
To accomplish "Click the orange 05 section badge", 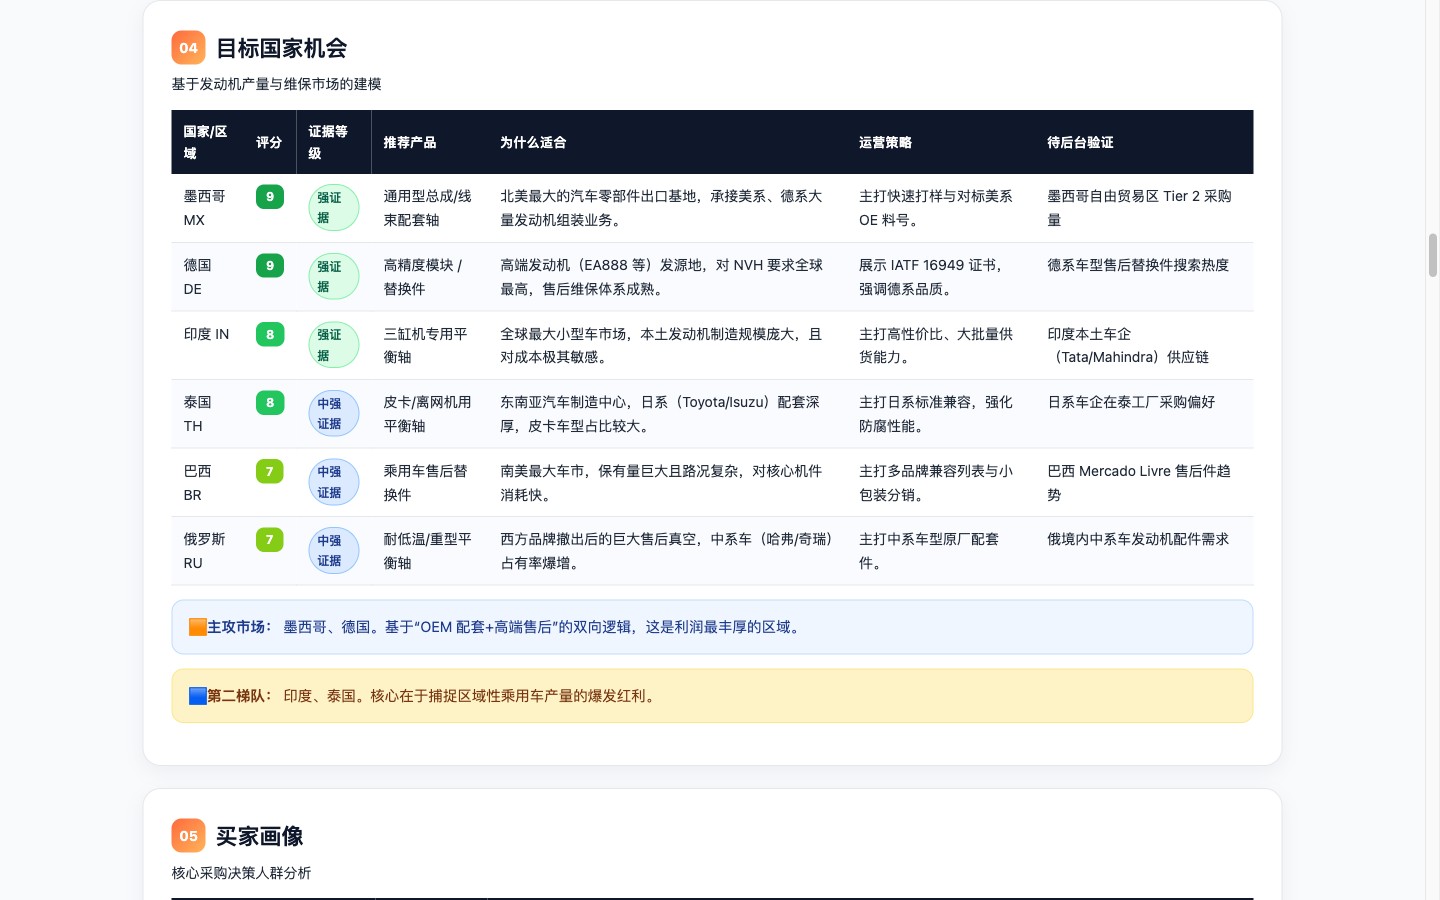I will [x=188, y=836].
